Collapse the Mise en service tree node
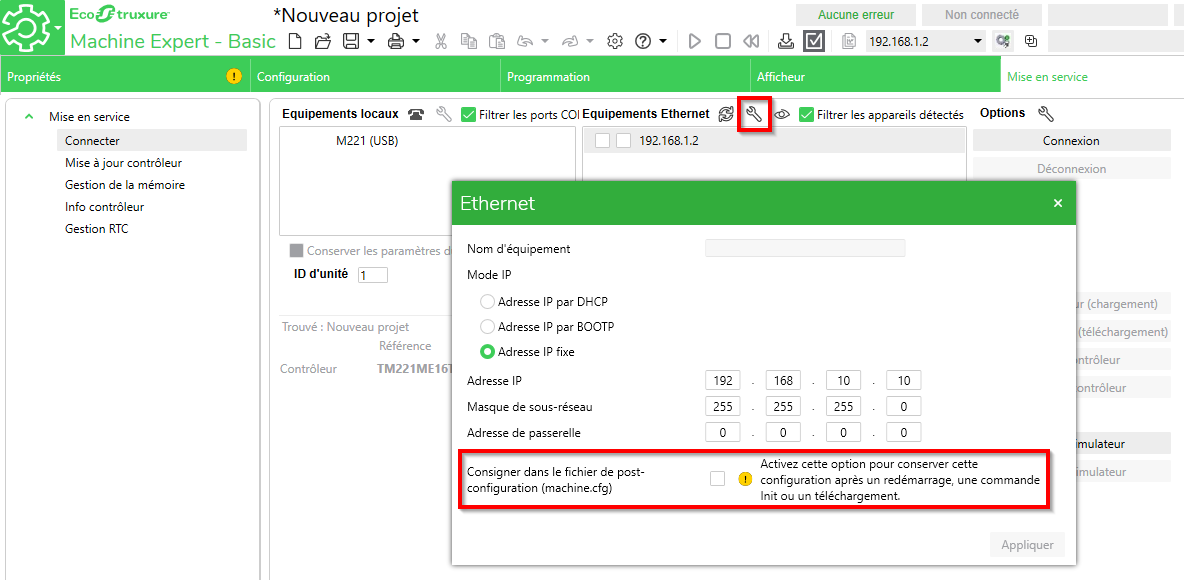This screenshot has height=580, width=1184. pos(29,117)
